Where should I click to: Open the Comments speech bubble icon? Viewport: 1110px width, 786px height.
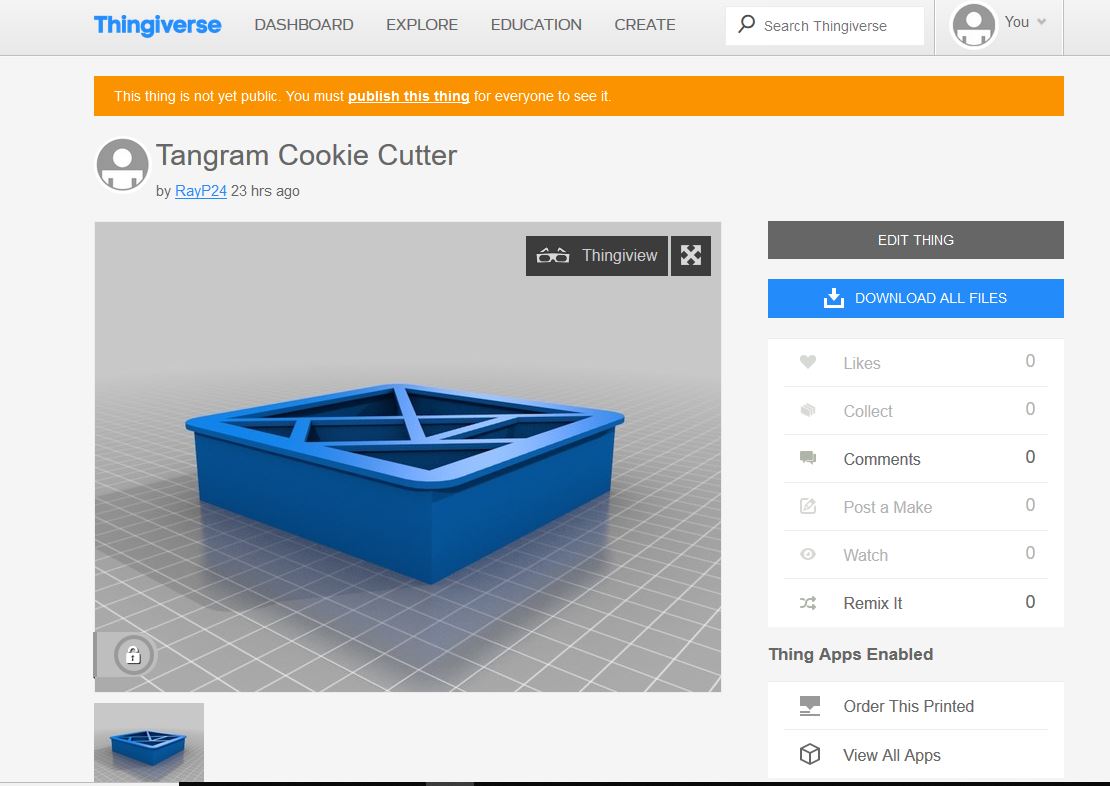pyautogui.click(x=808, y=458)
